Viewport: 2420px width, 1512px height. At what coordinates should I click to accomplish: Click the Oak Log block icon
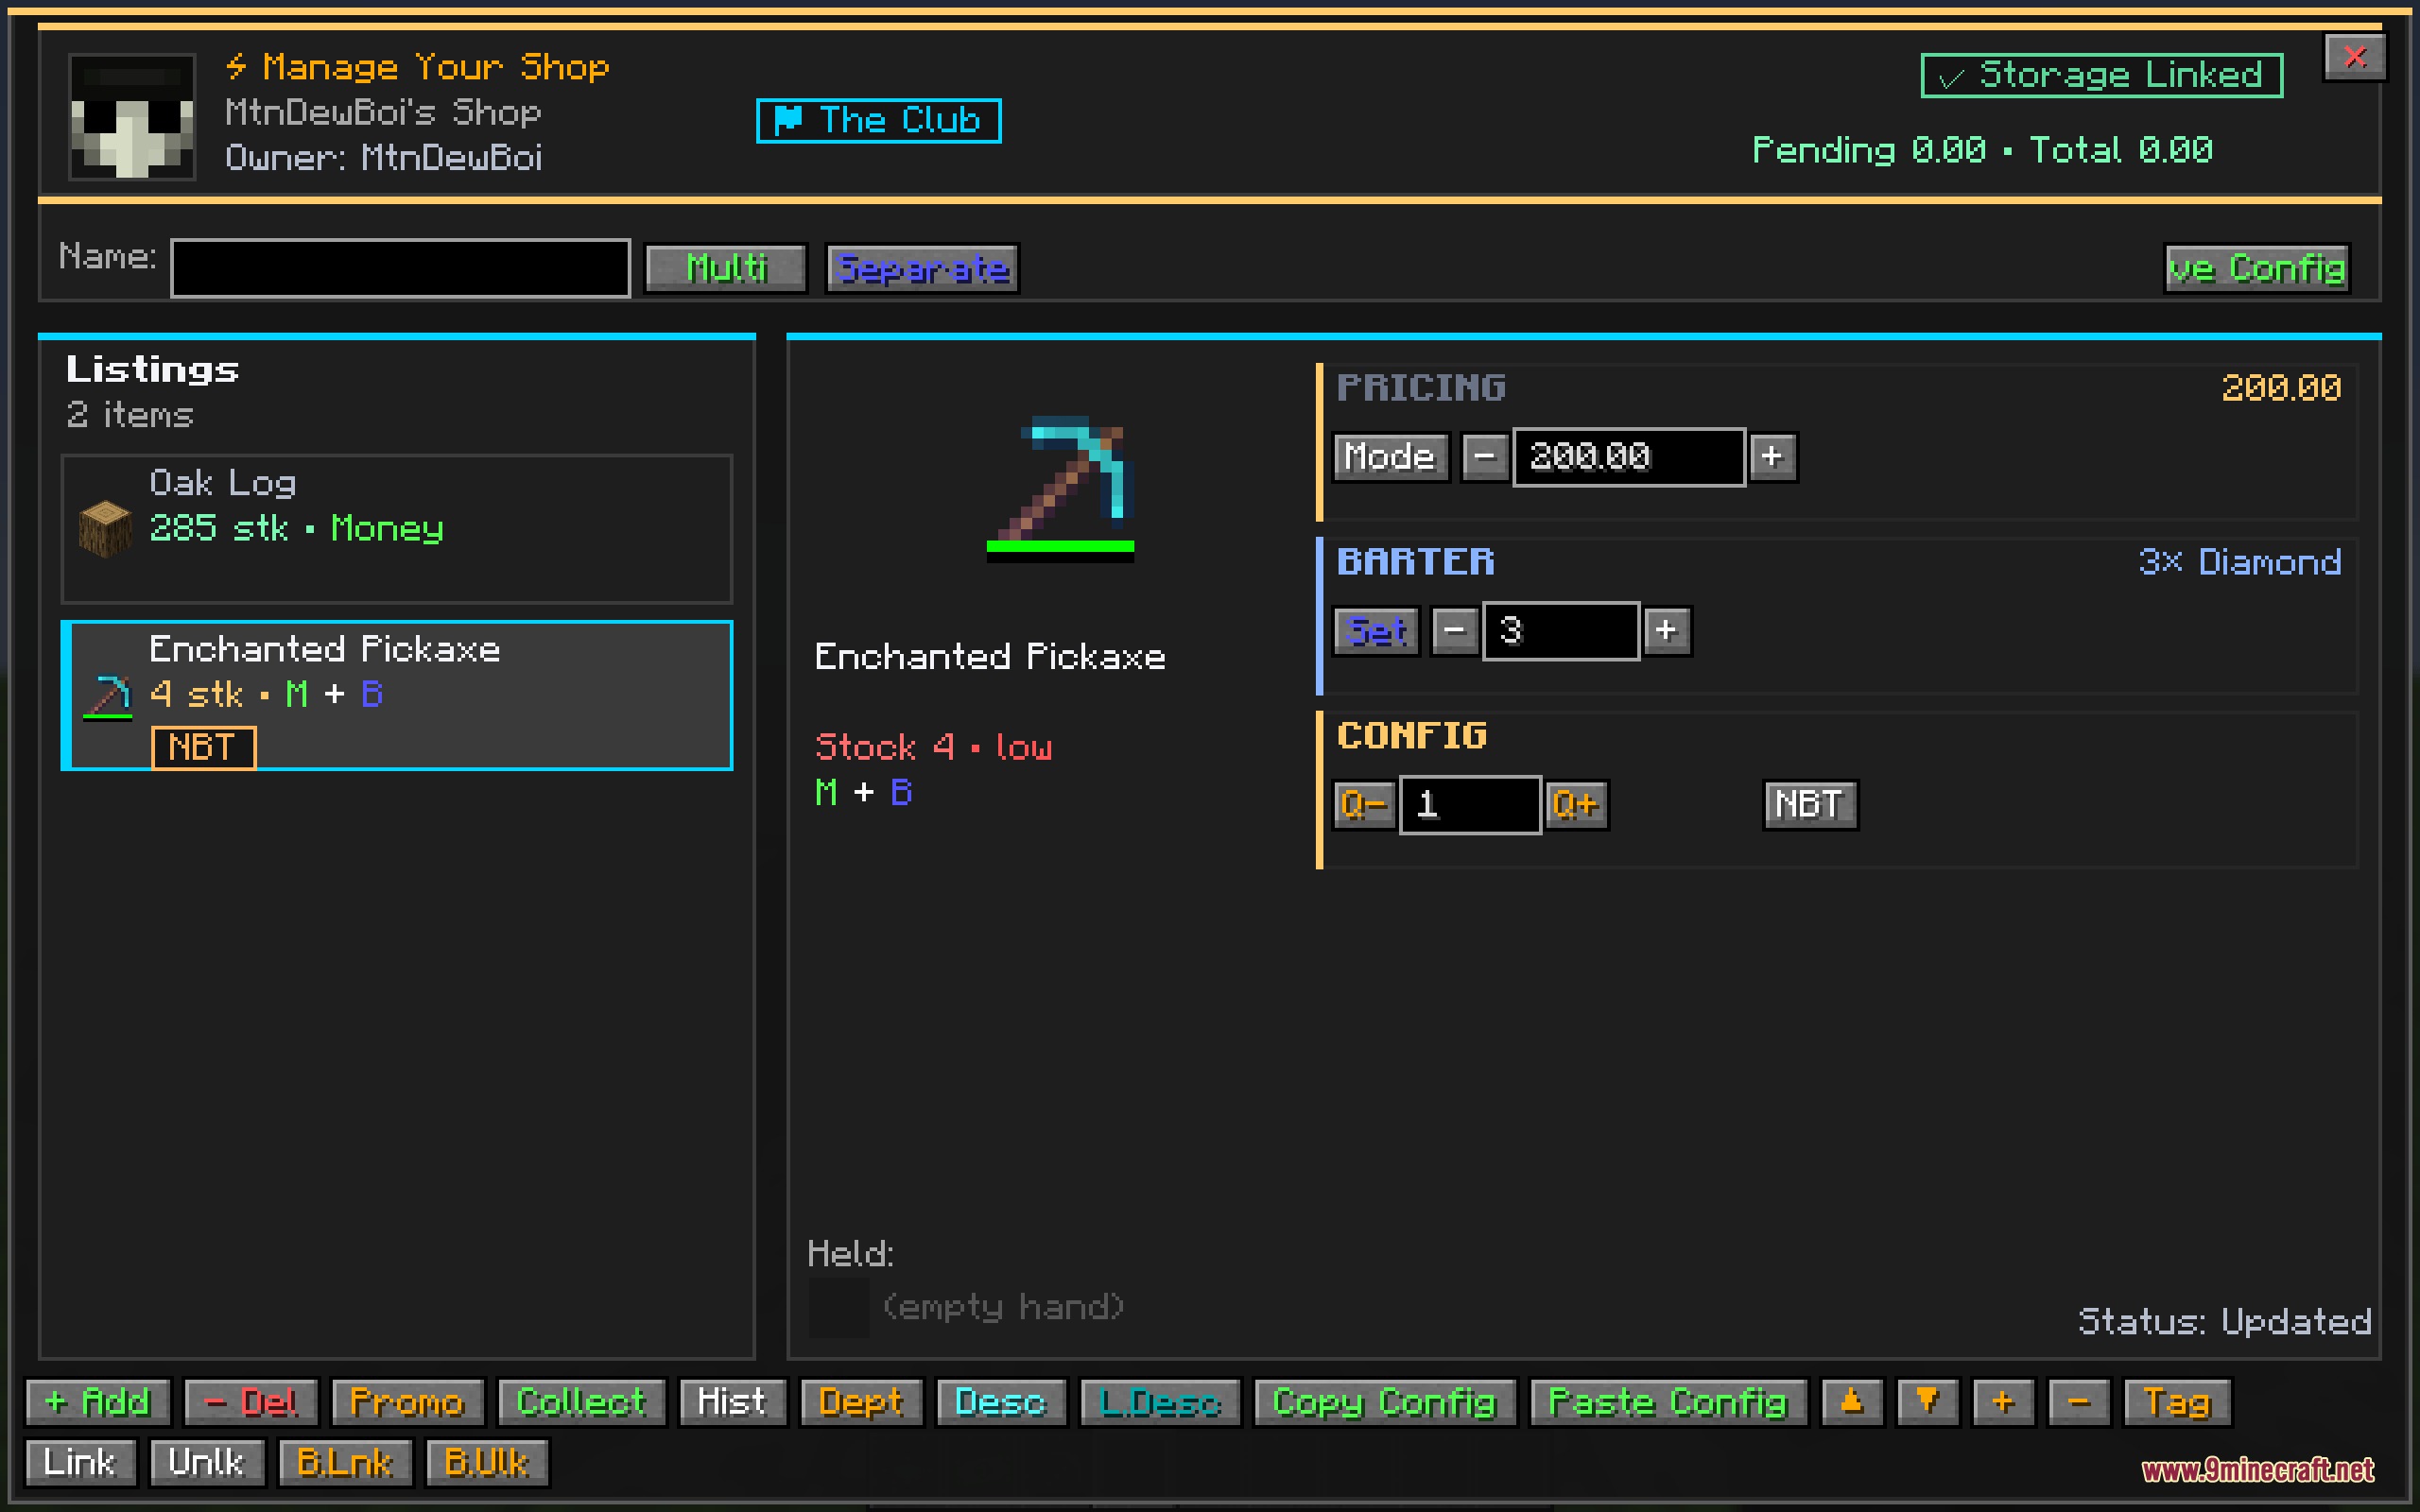(105, 528)
